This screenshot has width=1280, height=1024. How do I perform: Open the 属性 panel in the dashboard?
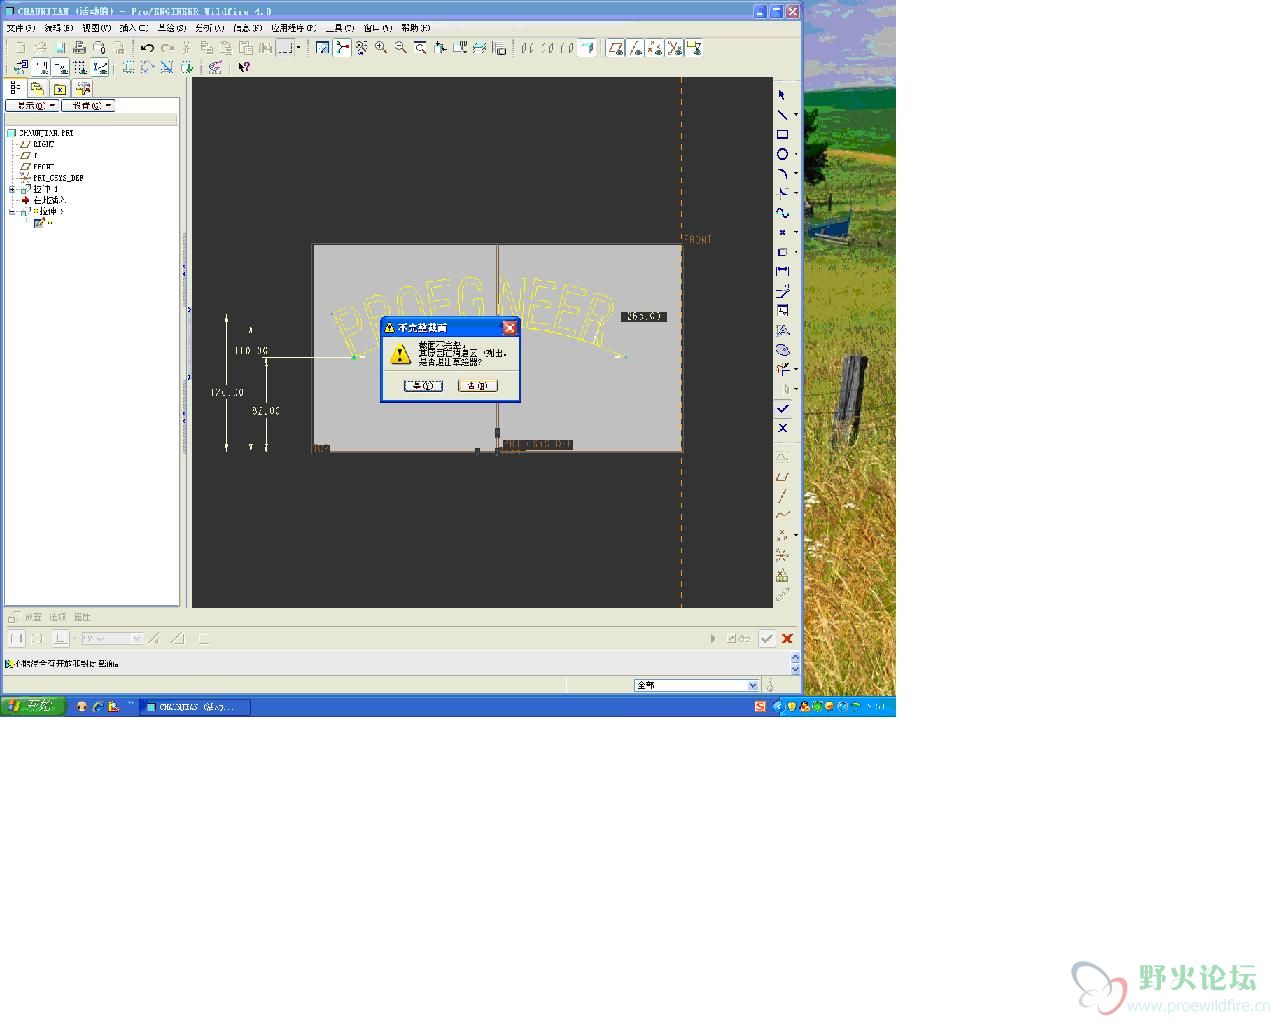click(x=82, y=617)
